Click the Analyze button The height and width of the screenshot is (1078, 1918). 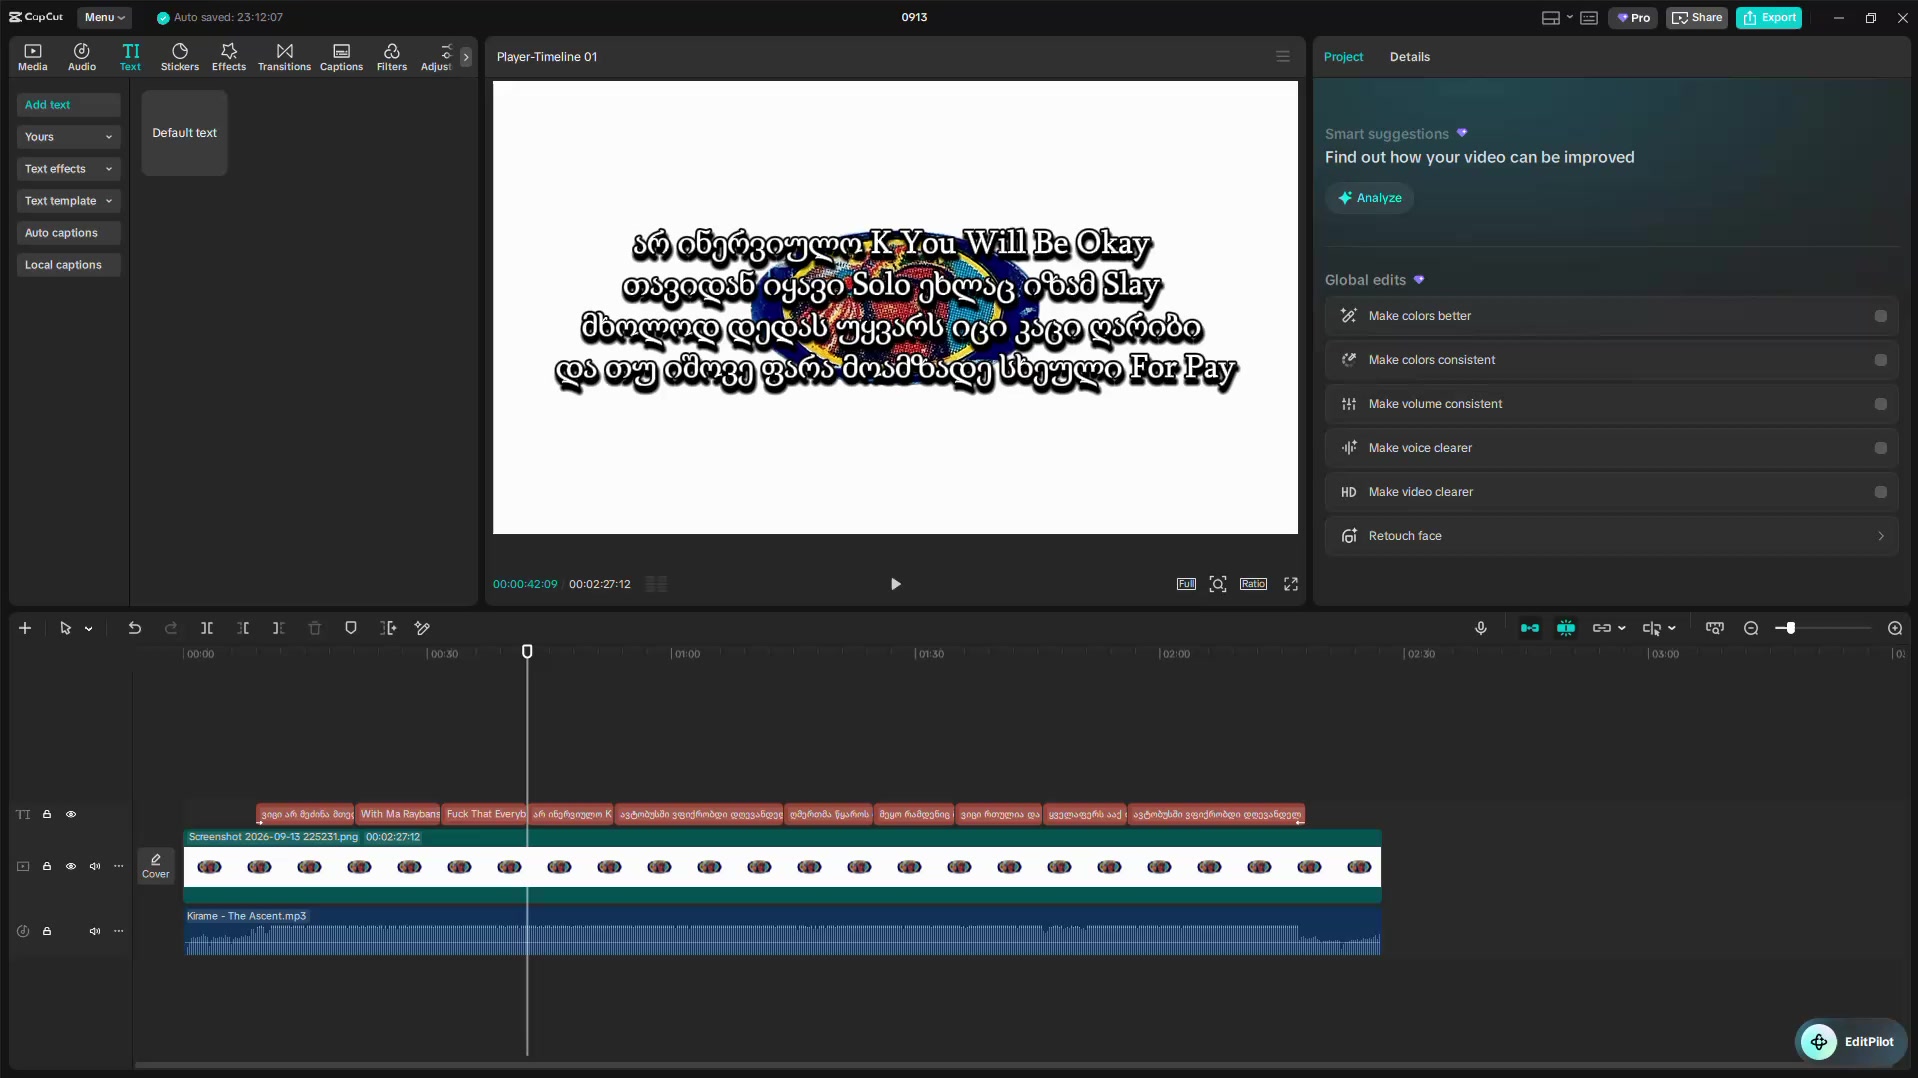click(1370, 198)
